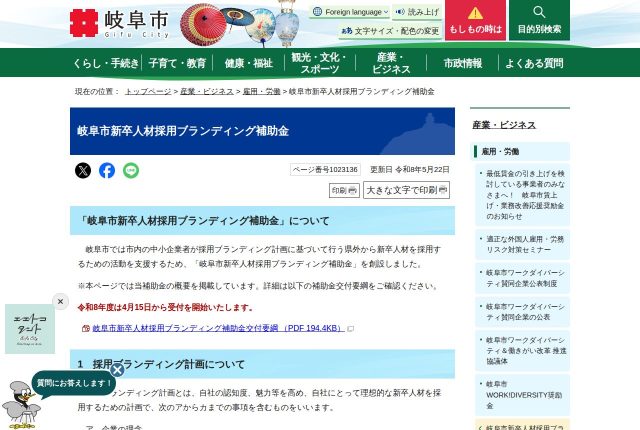Open 適正な外国人雇用・労務リスク対策セミナー link
The height and width of the screenshot is (430, 640).
(523, 244)
